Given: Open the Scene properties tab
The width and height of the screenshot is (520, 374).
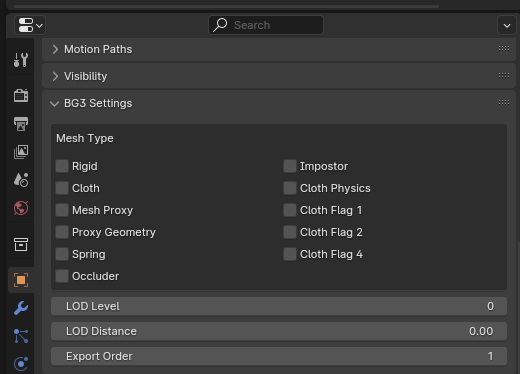Looking at the screenshot, I should pos(21,180).
